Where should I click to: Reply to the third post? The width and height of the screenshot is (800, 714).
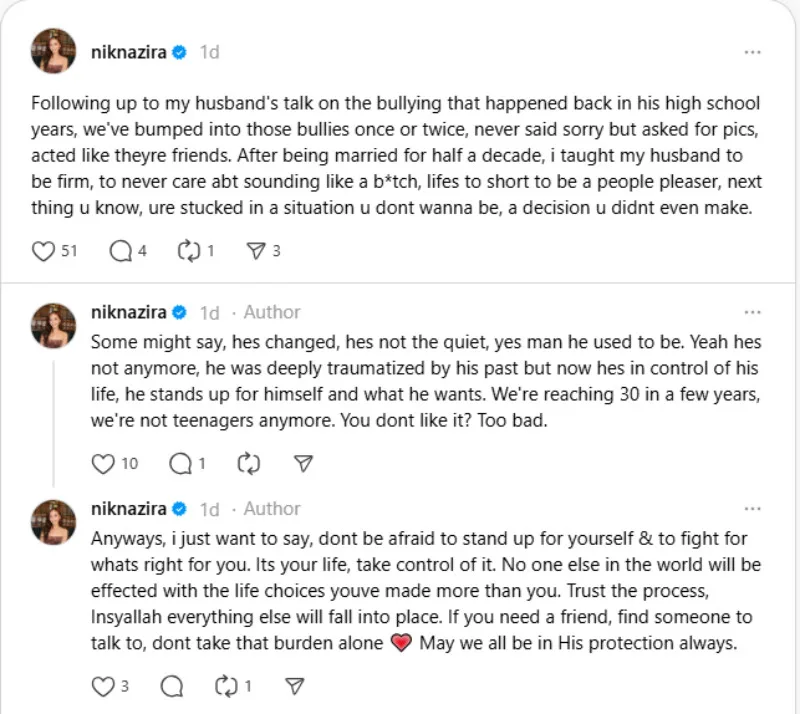172,686
